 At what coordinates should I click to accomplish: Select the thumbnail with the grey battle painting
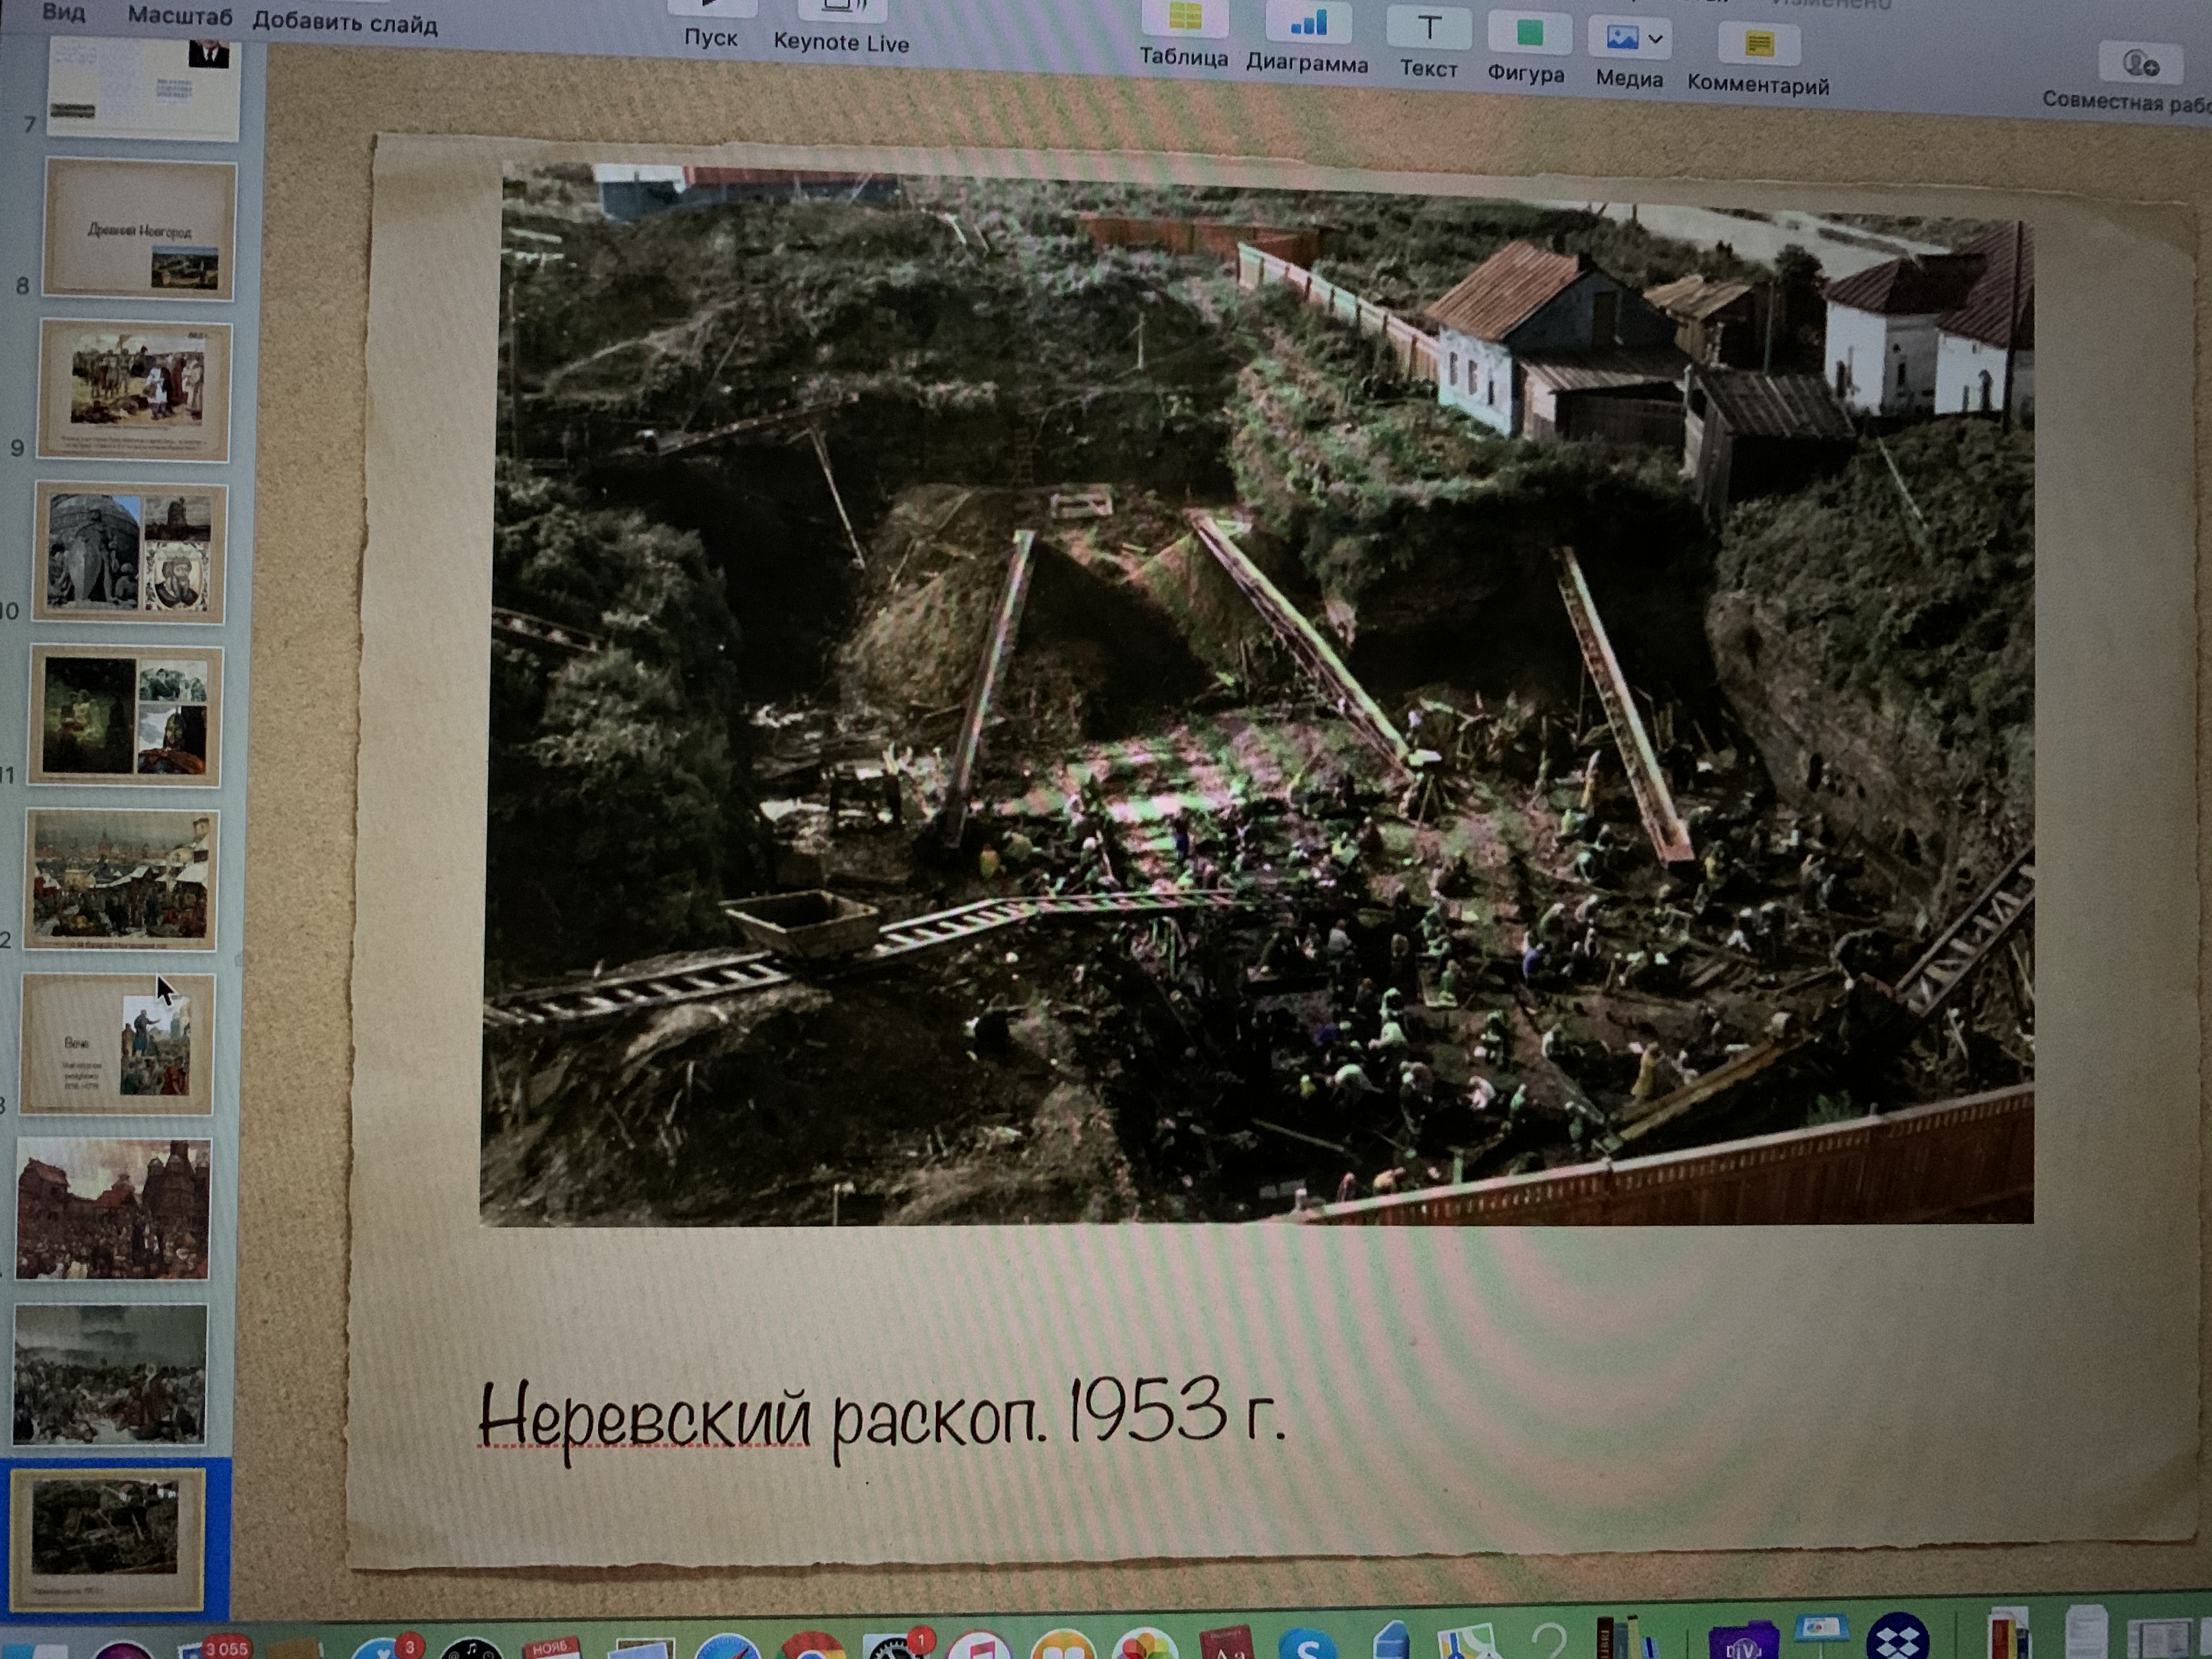(110, 1374)
